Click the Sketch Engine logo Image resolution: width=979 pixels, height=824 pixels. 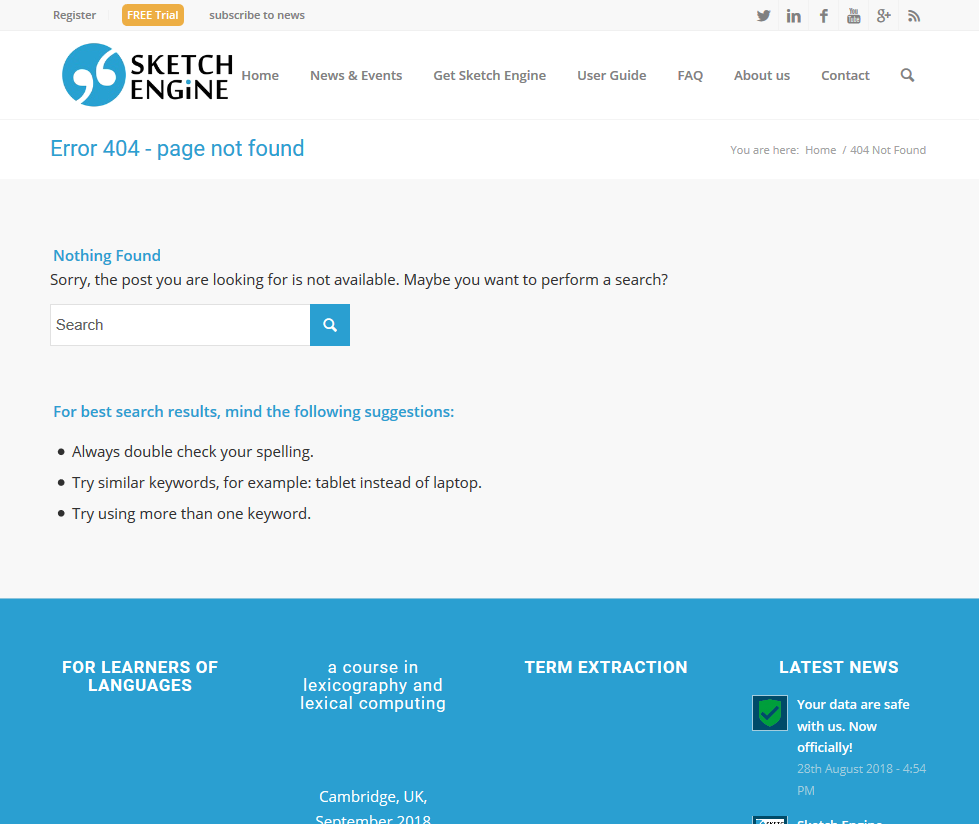click(146, 74)
